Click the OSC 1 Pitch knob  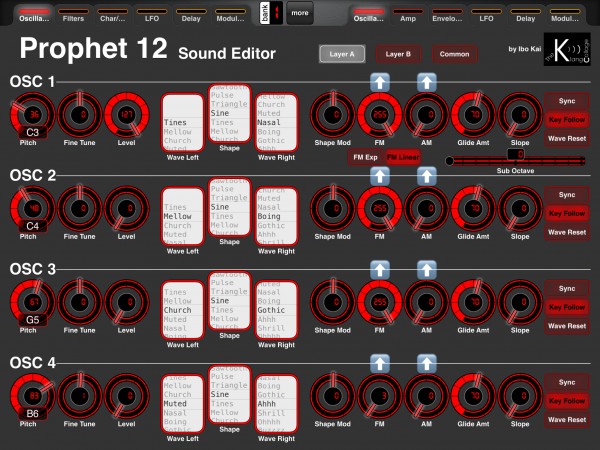tap(33, 114)
